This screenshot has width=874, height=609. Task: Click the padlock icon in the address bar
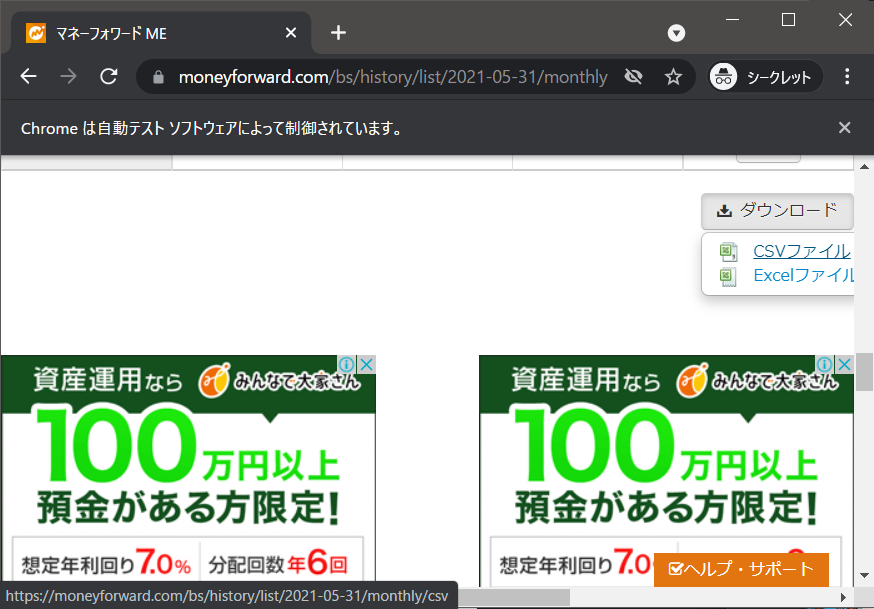157,76
